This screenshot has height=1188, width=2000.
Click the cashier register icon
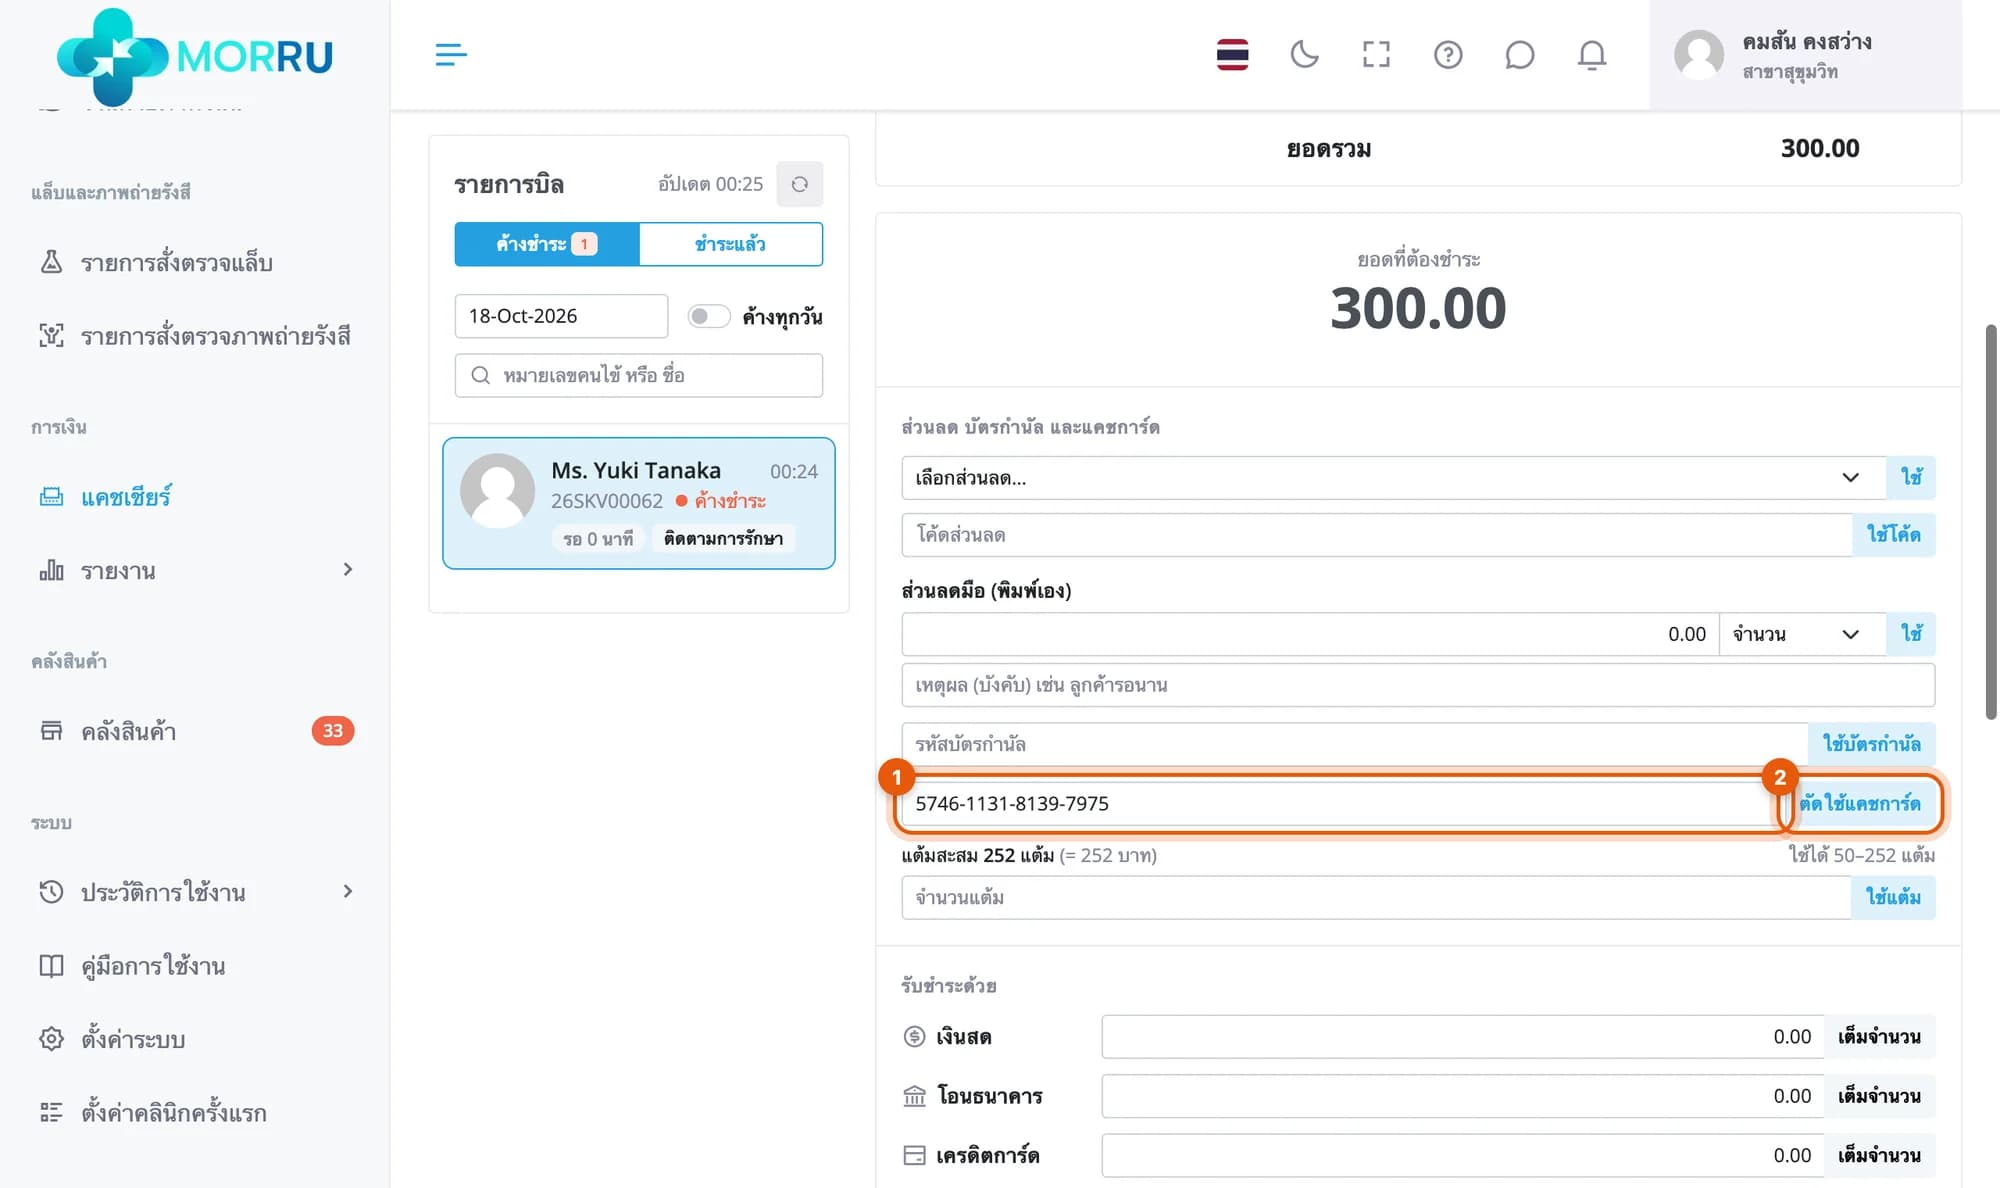tap(51, 497)
